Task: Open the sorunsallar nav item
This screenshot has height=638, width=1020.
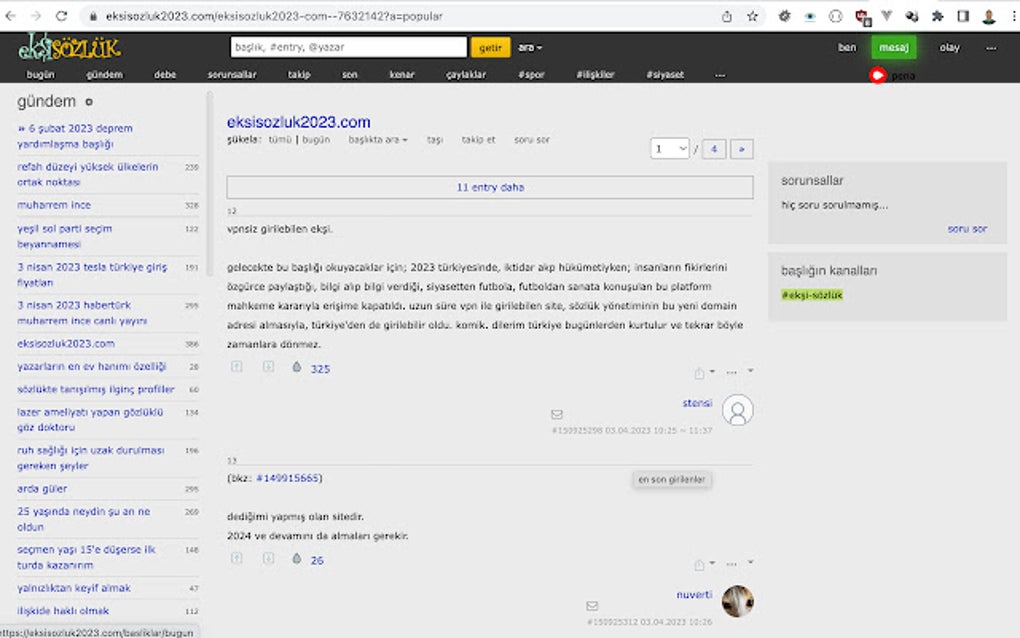Action: pyautogui.click(x=232, y=75)
